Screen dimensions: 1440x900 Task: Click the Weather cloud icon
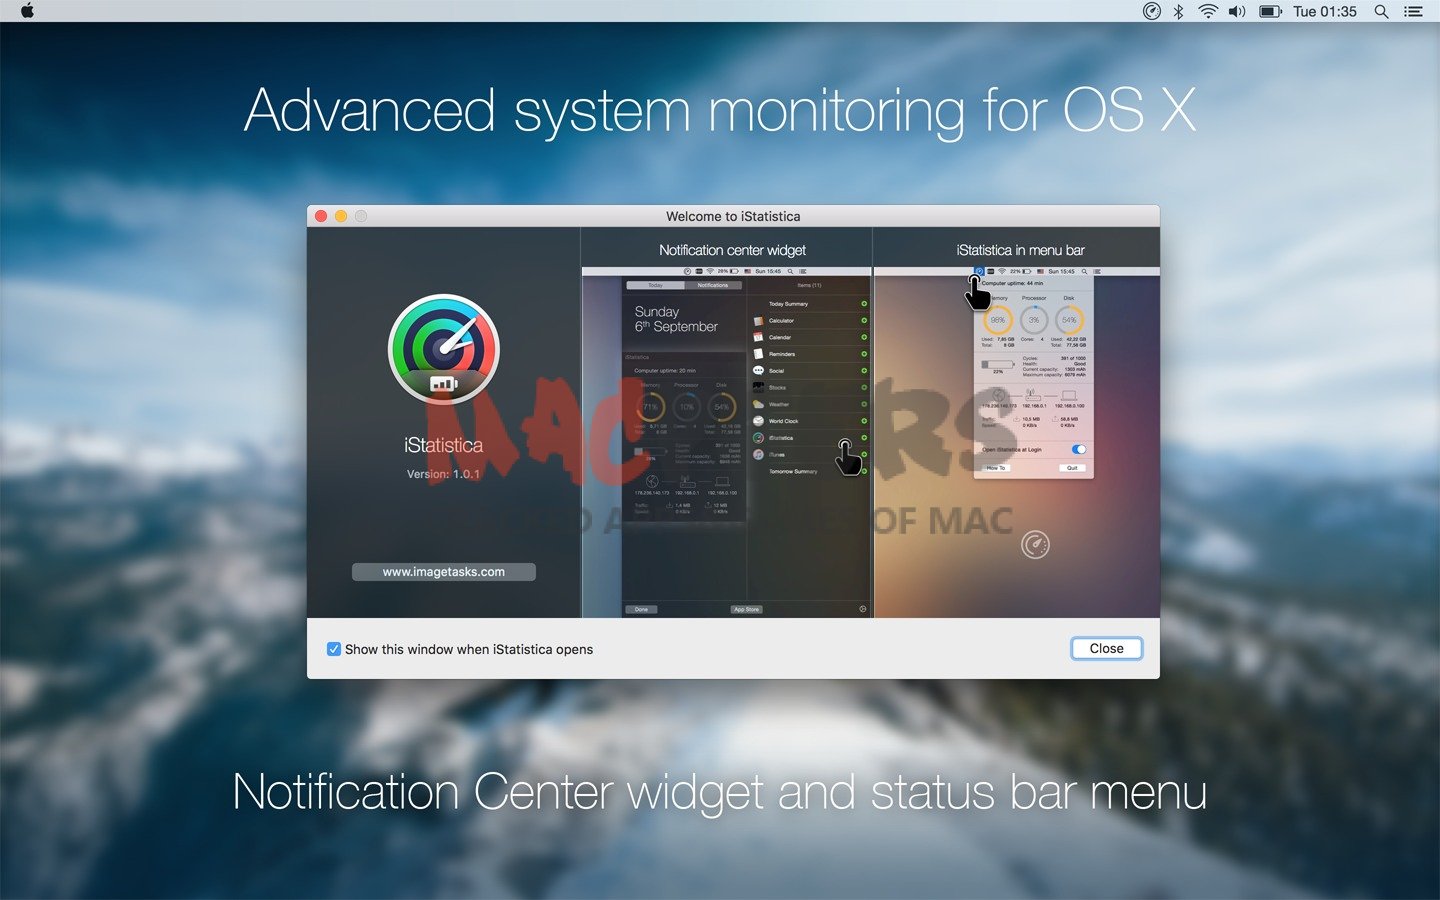(x=759, y=404)
